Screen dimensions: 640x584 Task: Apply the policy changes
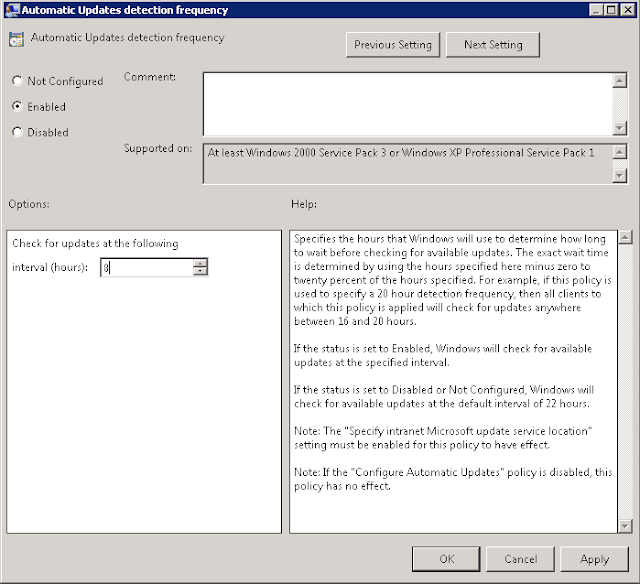(x=594, y=559)
